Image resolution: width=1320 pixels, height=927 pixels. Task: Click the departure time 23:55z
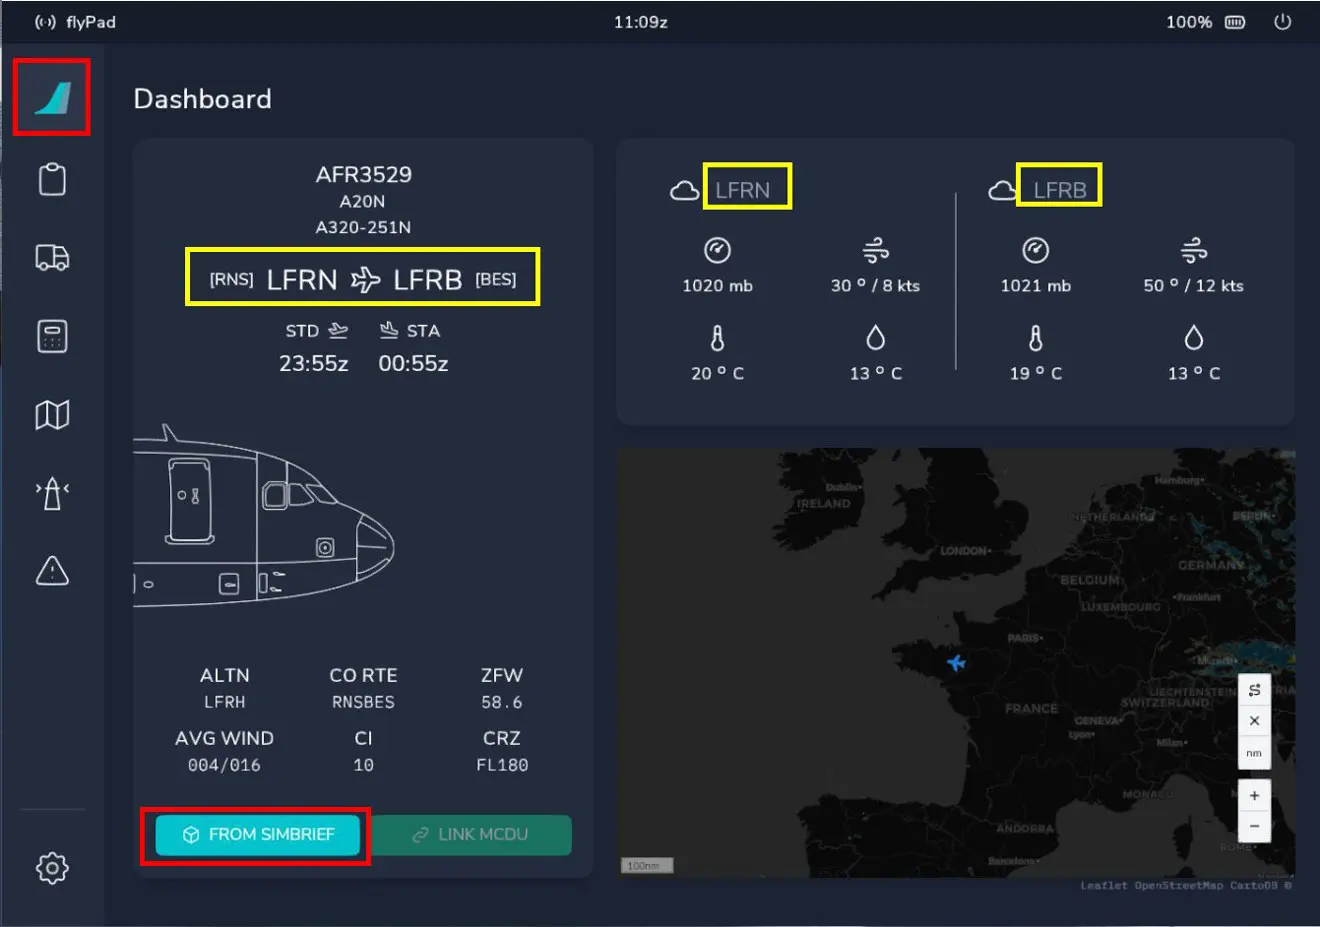coord(313,363)
